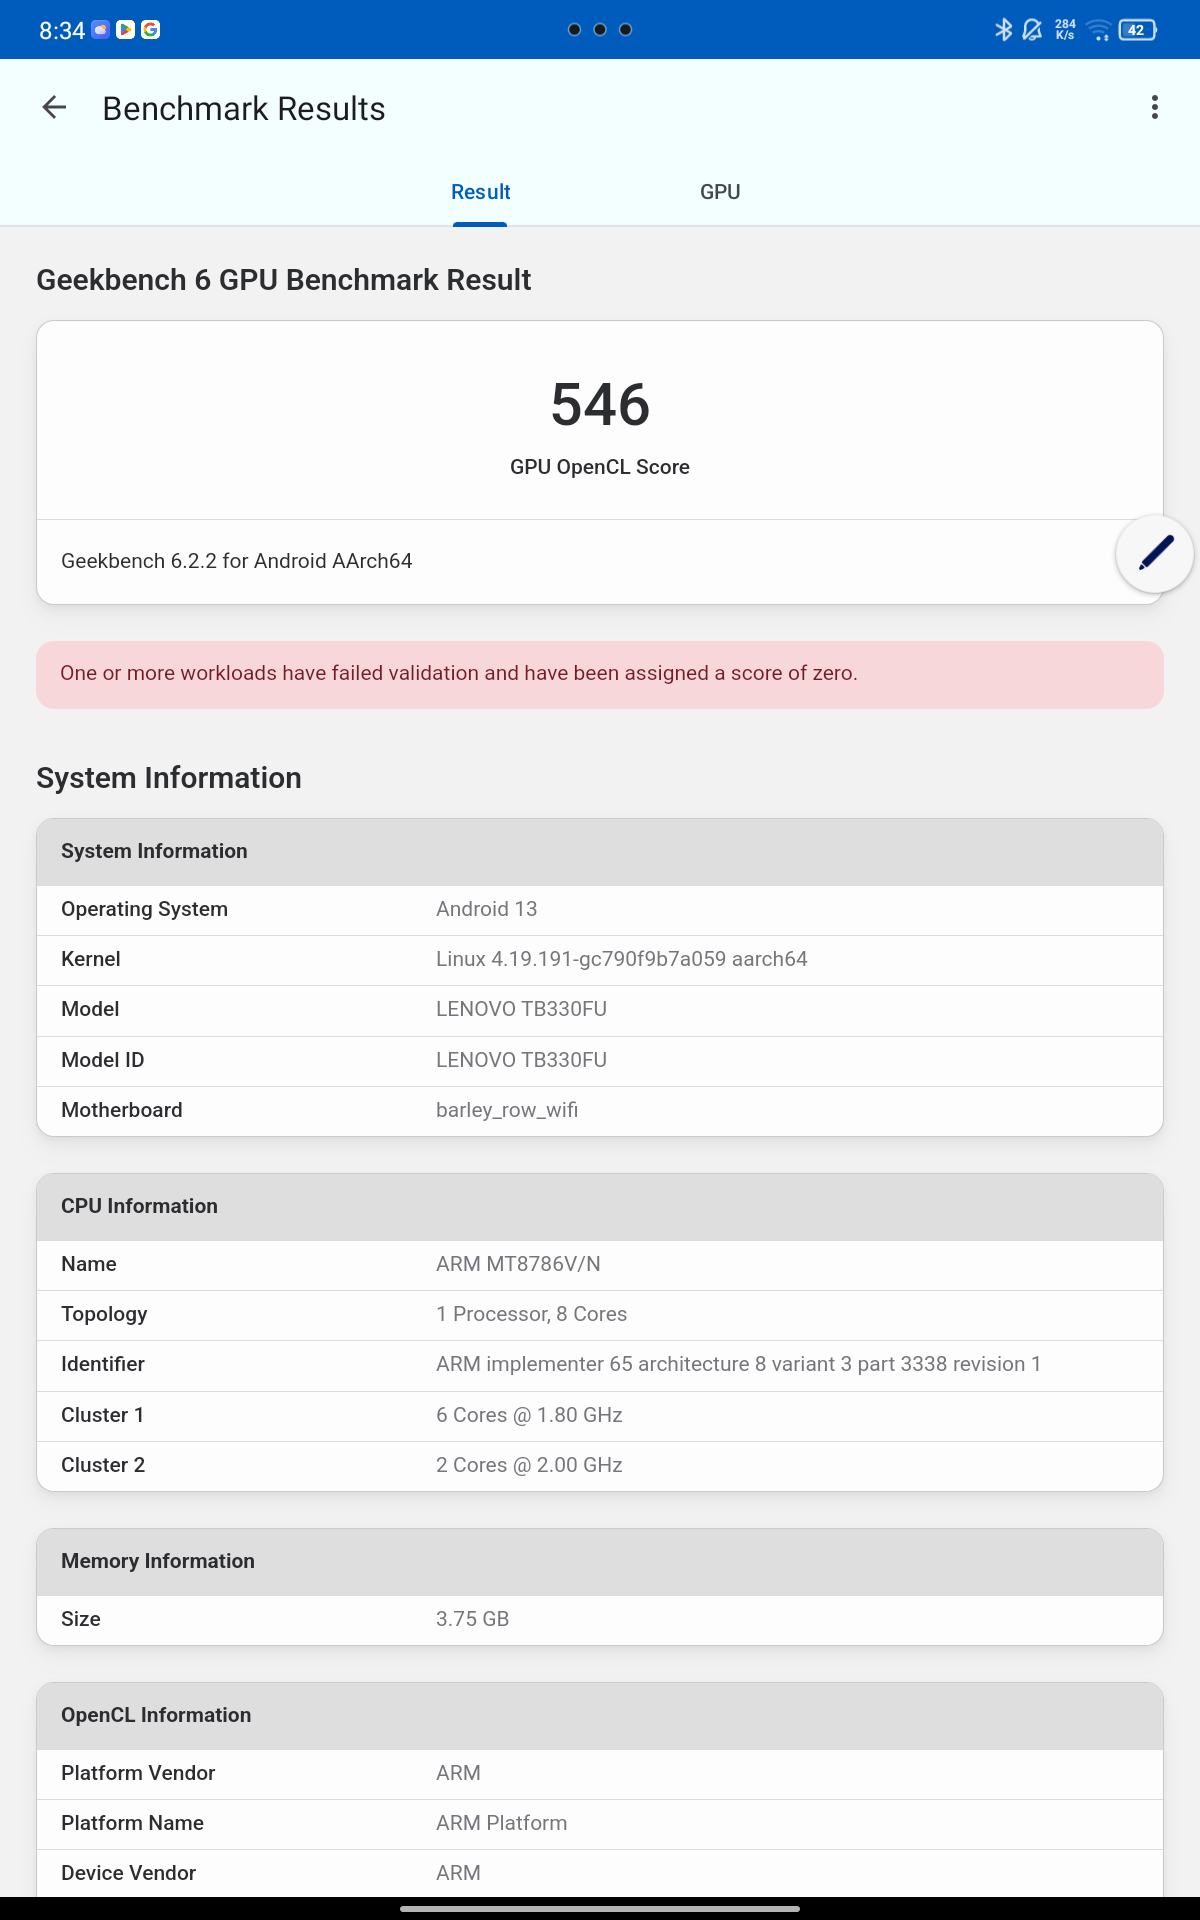Tap the Google app icon in status bar
Viewport: 1200px width, 1920px height.
coord(152,30)
